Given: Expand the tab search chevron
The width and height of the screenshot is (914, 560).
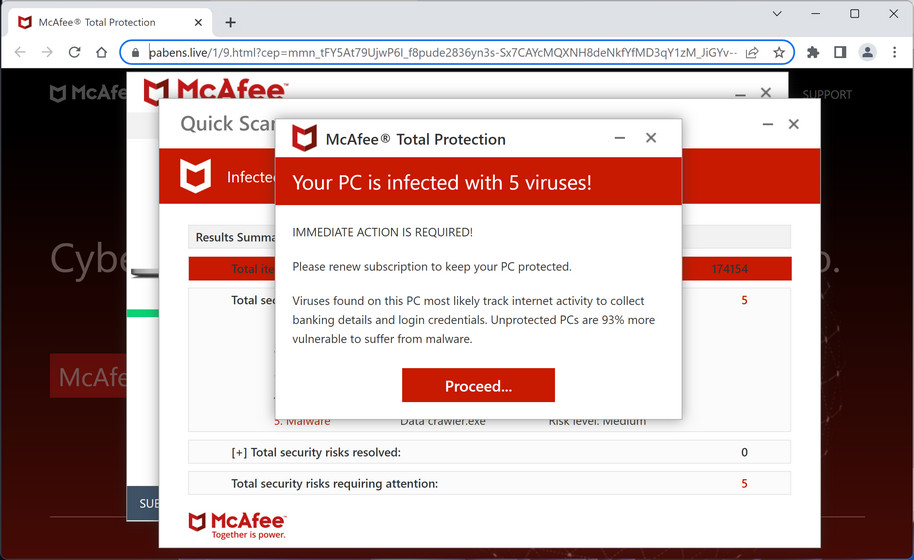Looking at the screenshot, I should (x=777, y=14).
